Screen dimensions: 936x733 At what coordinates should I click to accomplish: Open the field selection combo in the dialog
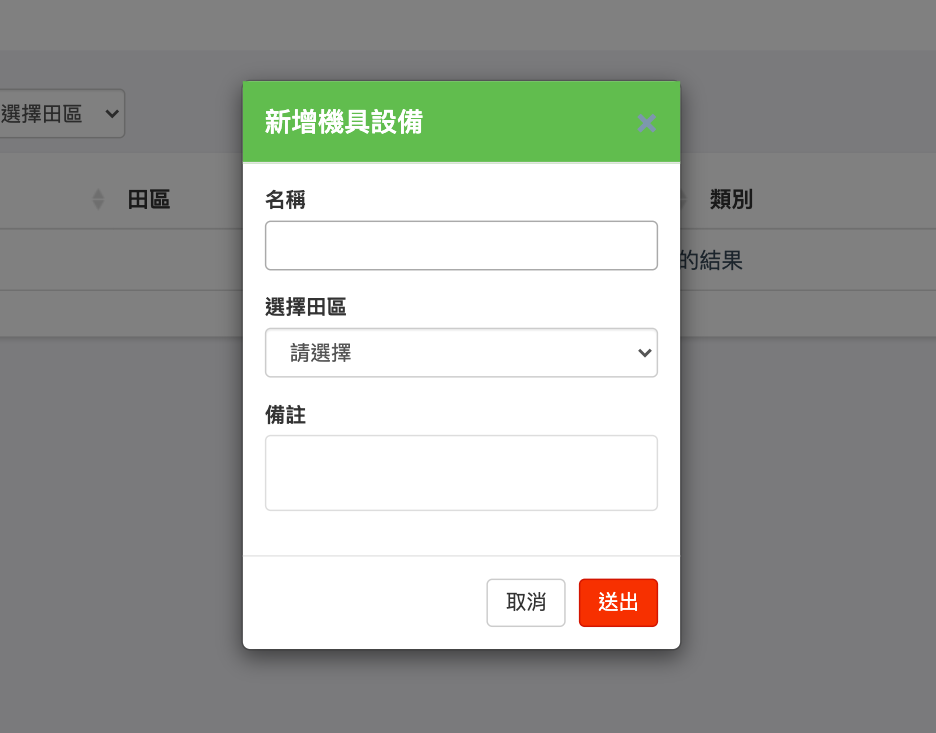tap(461, 352)
